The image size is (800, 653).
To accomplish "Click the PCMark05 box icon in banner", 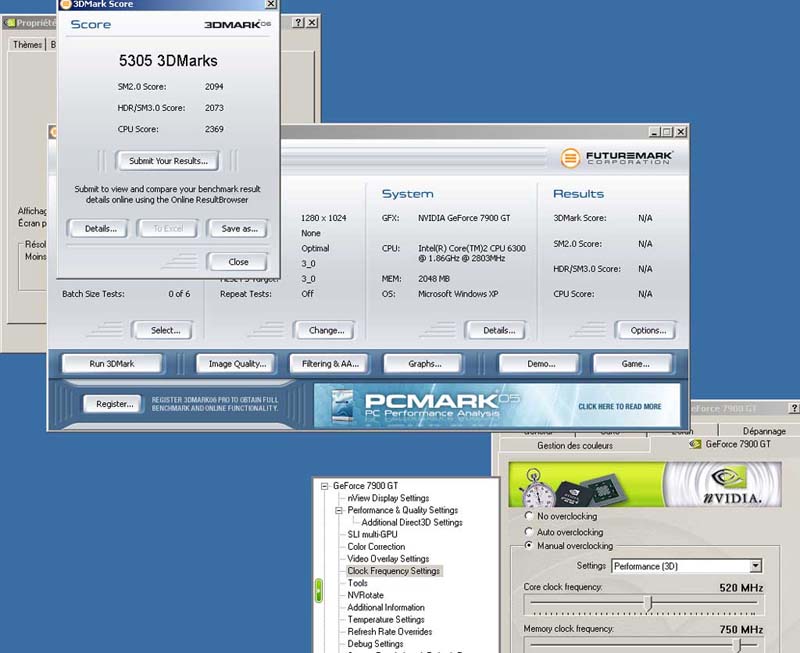I will coord(342,406).
